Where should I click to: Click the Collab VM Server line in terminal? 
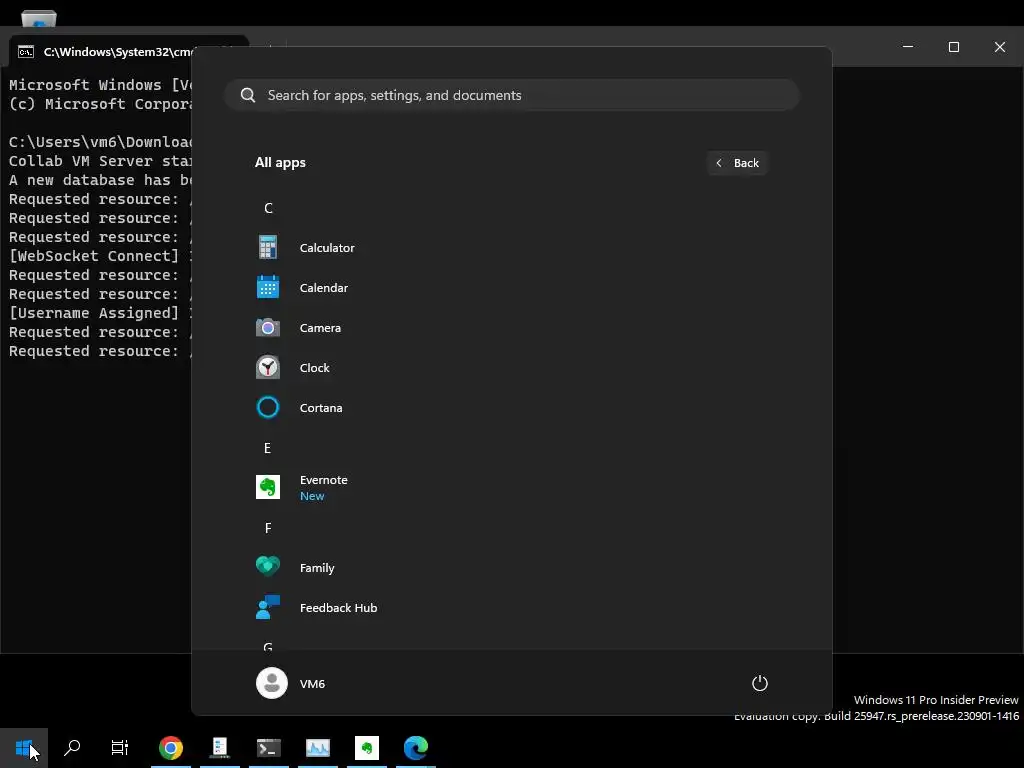(x=100, y=161)
